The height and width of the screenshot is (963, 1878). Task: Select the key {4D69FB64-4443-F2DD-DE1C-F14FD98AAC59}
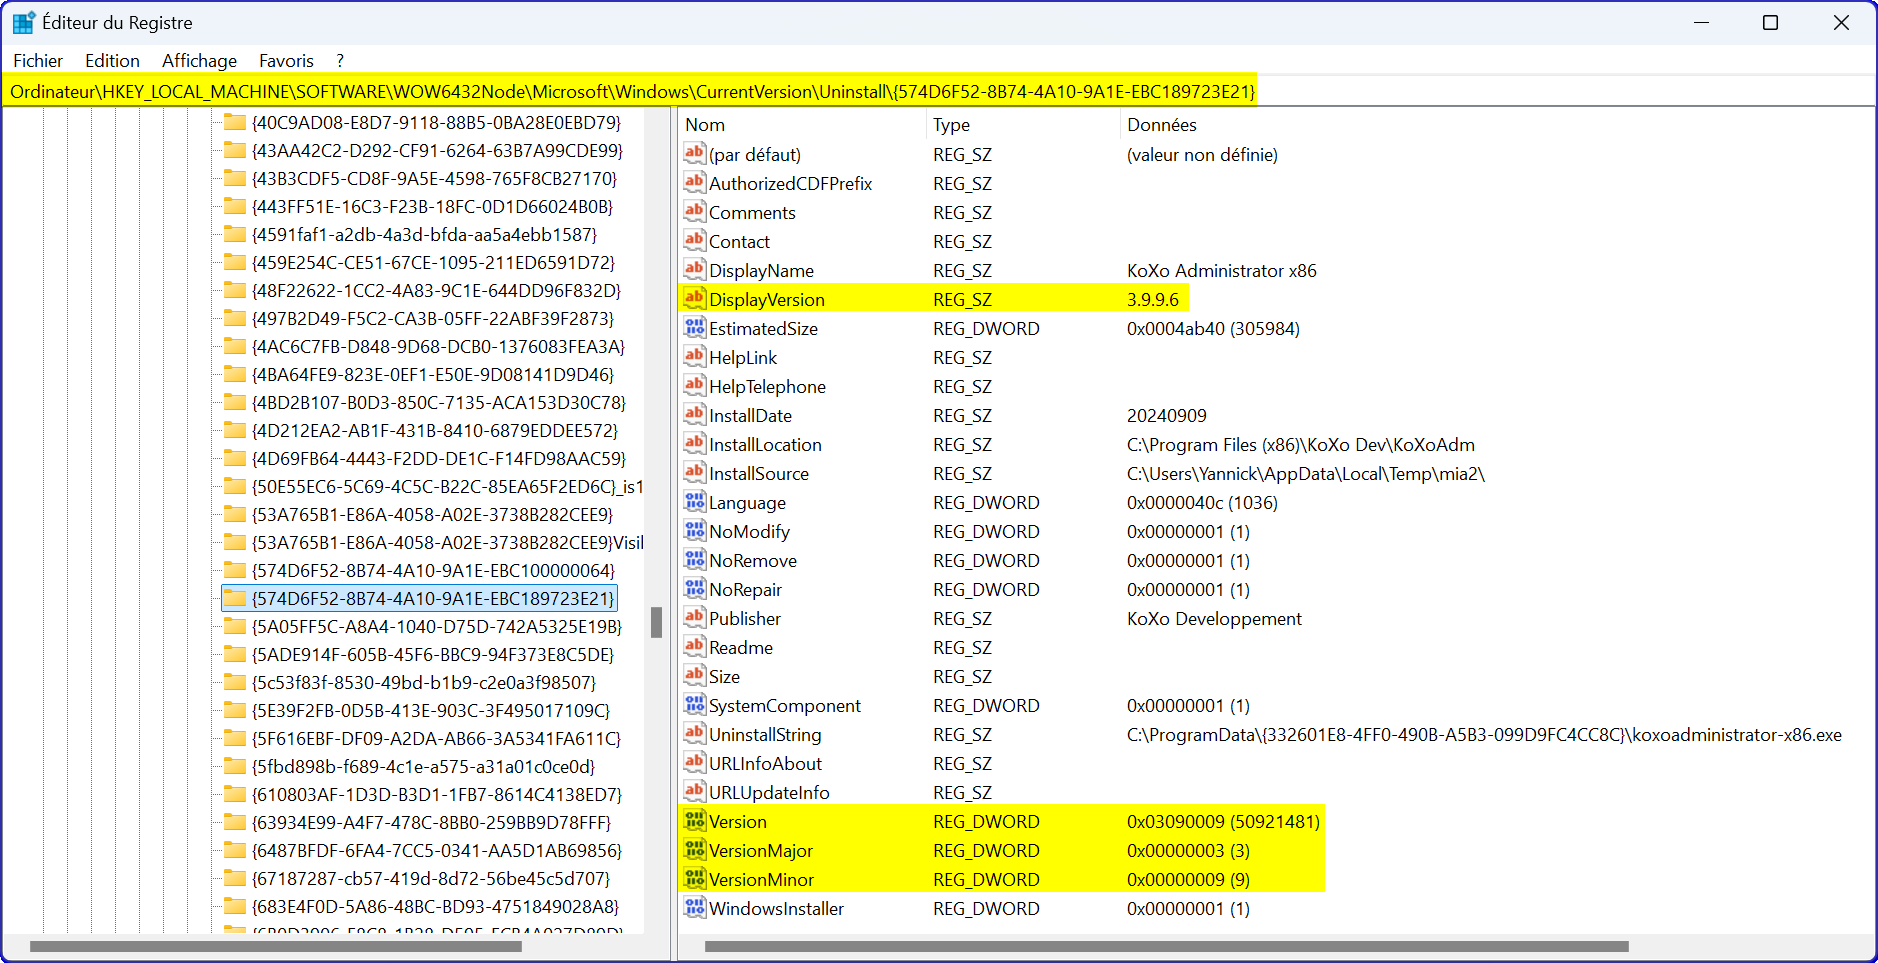438,458
